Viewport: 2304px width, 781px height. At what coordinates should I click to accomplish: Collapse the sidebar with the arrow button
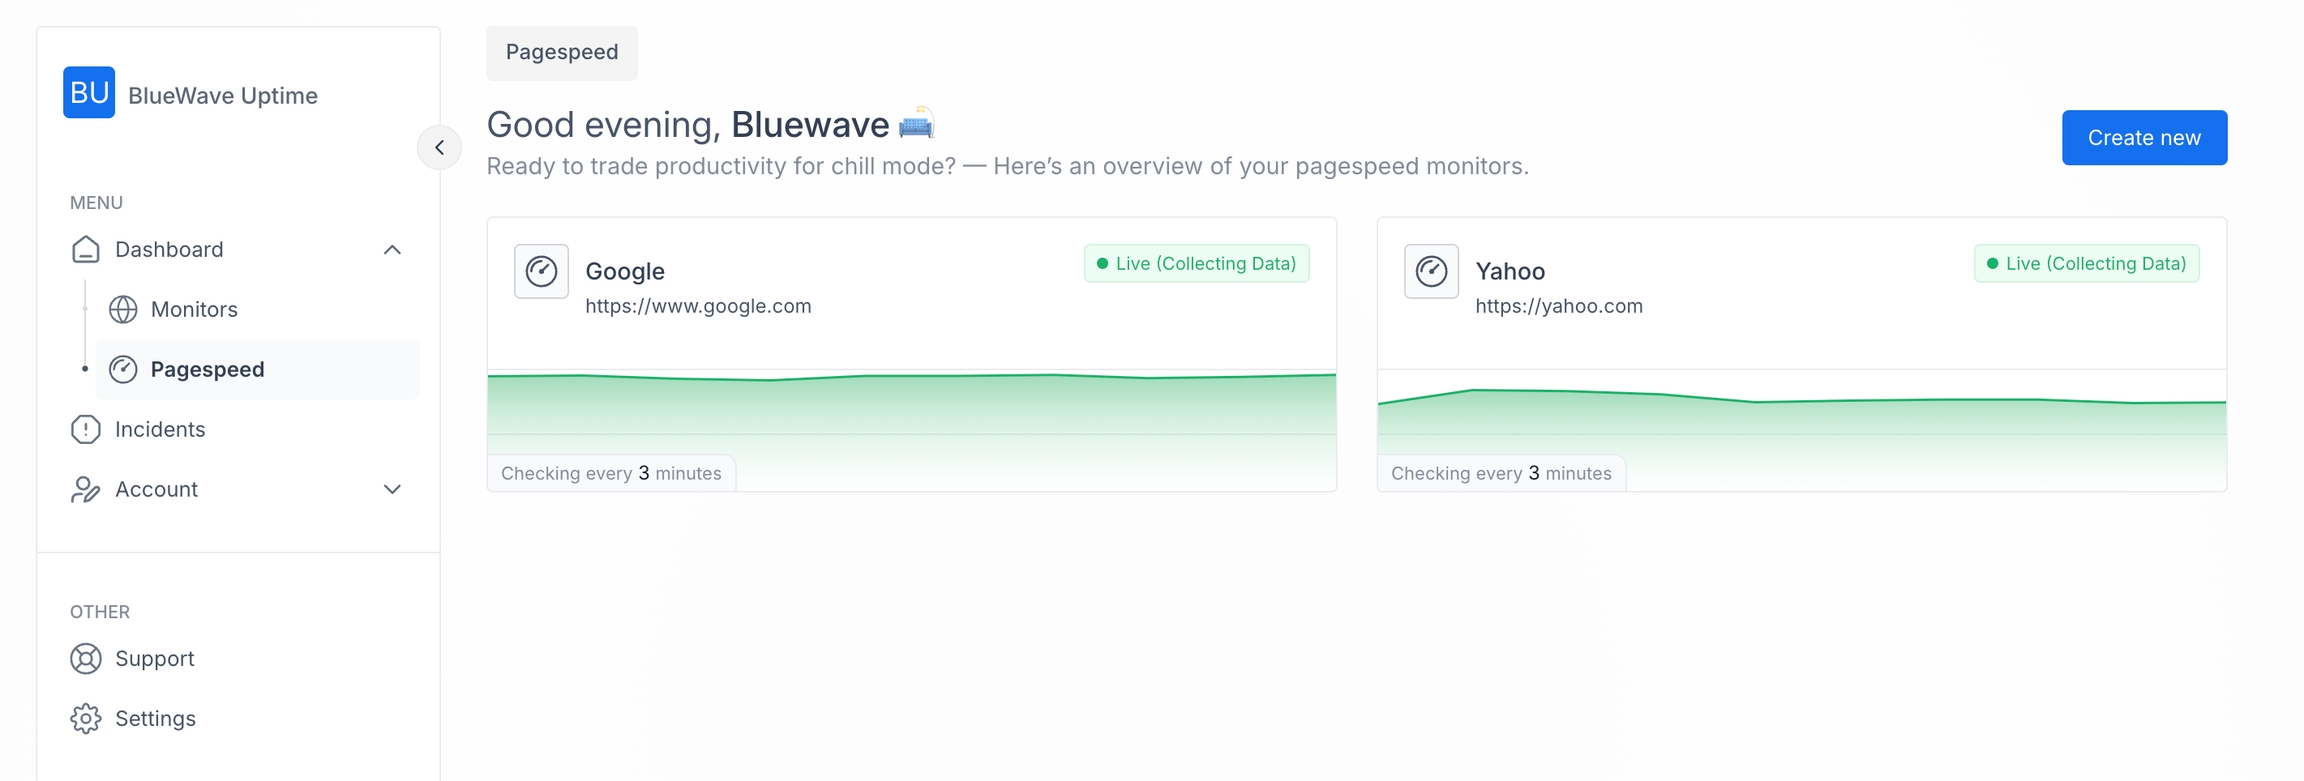(439, 148)
